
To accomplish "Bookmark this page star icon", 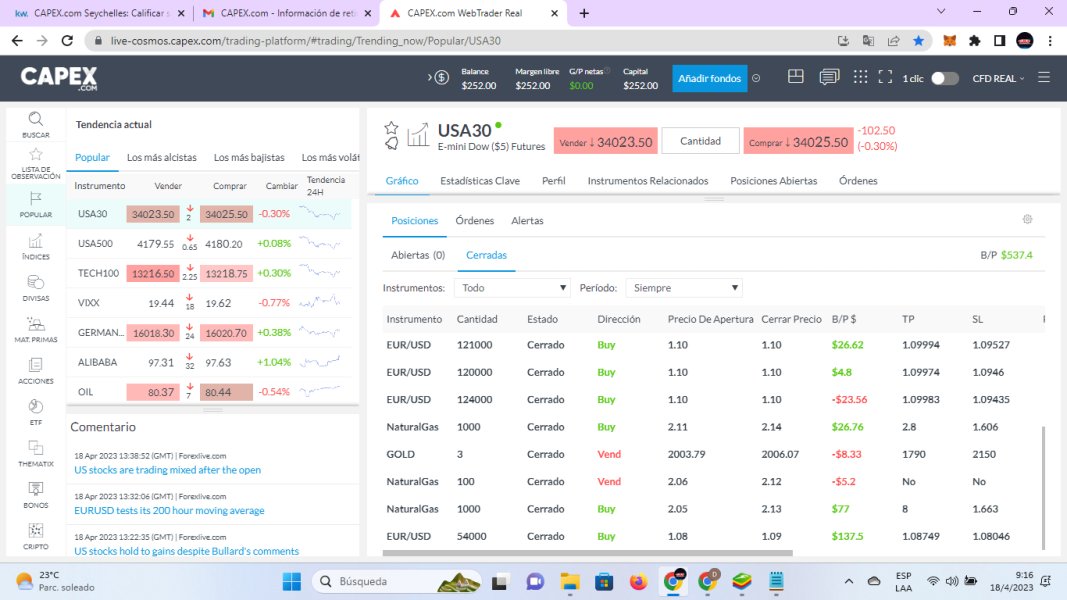I will [x=919, y=41].
